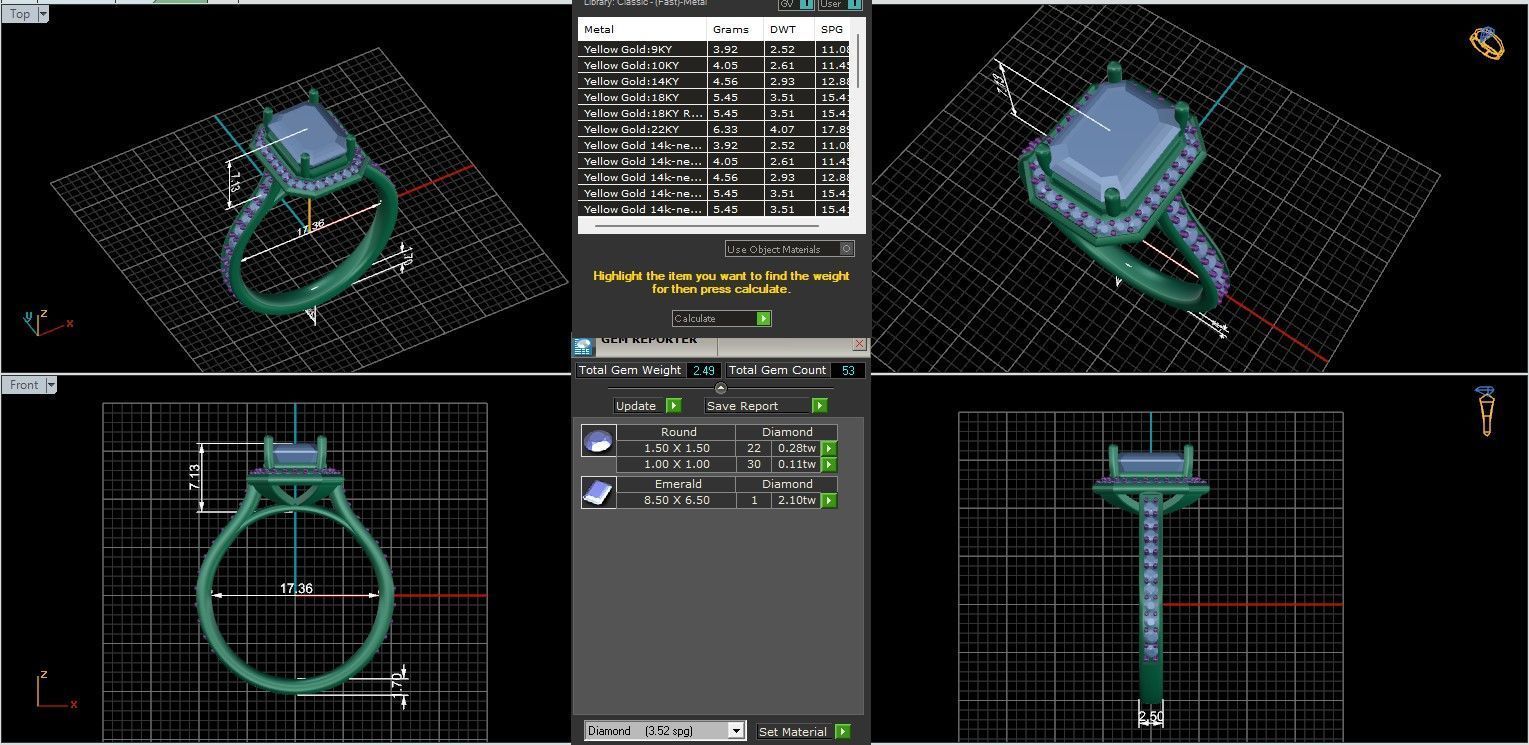Image resolution: width=1529 pixels, height=745 pixels.
Task: Click the Round shape header cell
Action: 676,432
